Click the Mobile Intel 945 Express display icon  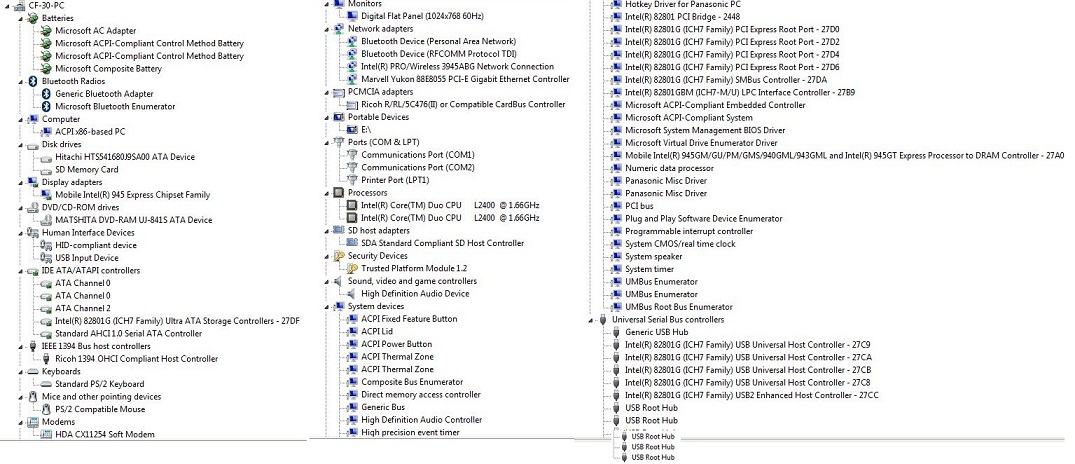[x=47, y=195]
